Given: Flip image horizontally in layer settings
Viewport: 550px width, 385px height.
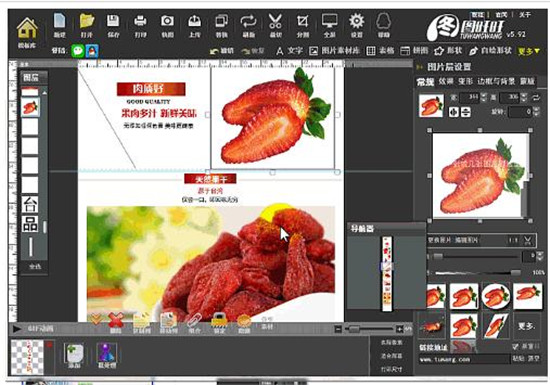Looking at the screenshot, I should pos(454,112).
